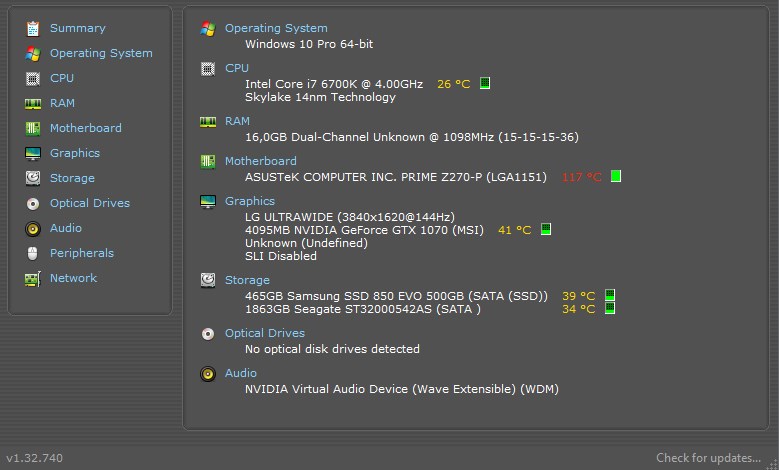Open Network in the sidebar
Viewport: 779px width, 470px height.
(74, 278)
